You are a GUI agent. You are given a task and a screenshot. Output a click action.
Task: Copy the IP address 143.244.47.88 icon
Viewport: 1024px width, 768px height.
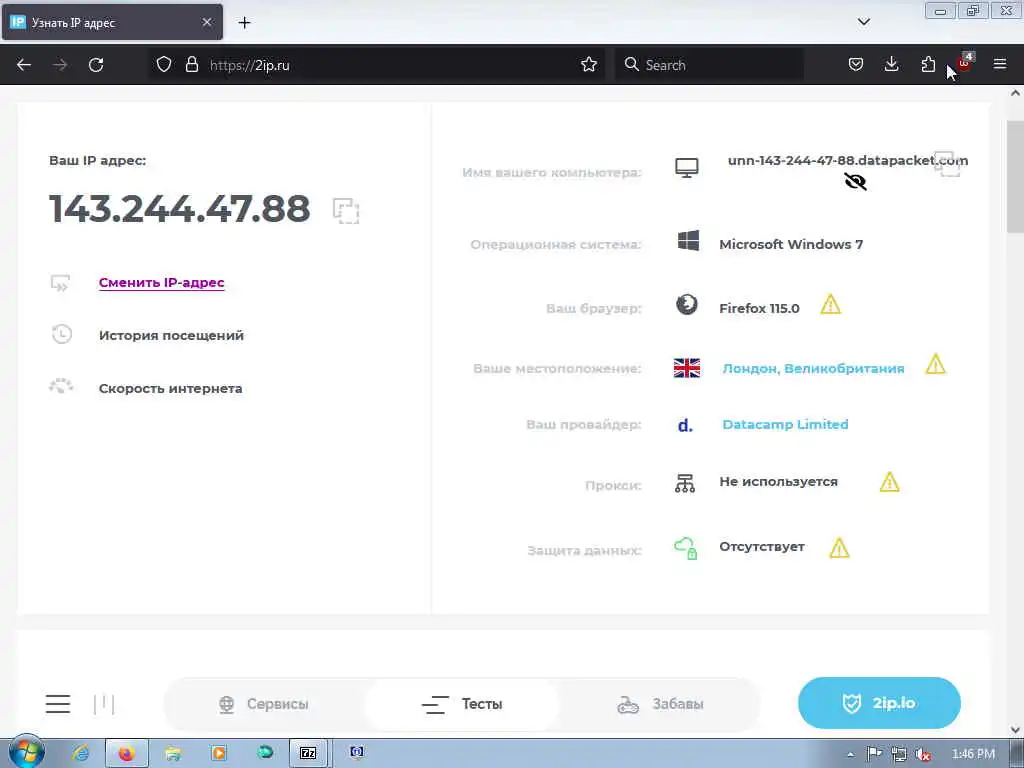tap(346, 211)
